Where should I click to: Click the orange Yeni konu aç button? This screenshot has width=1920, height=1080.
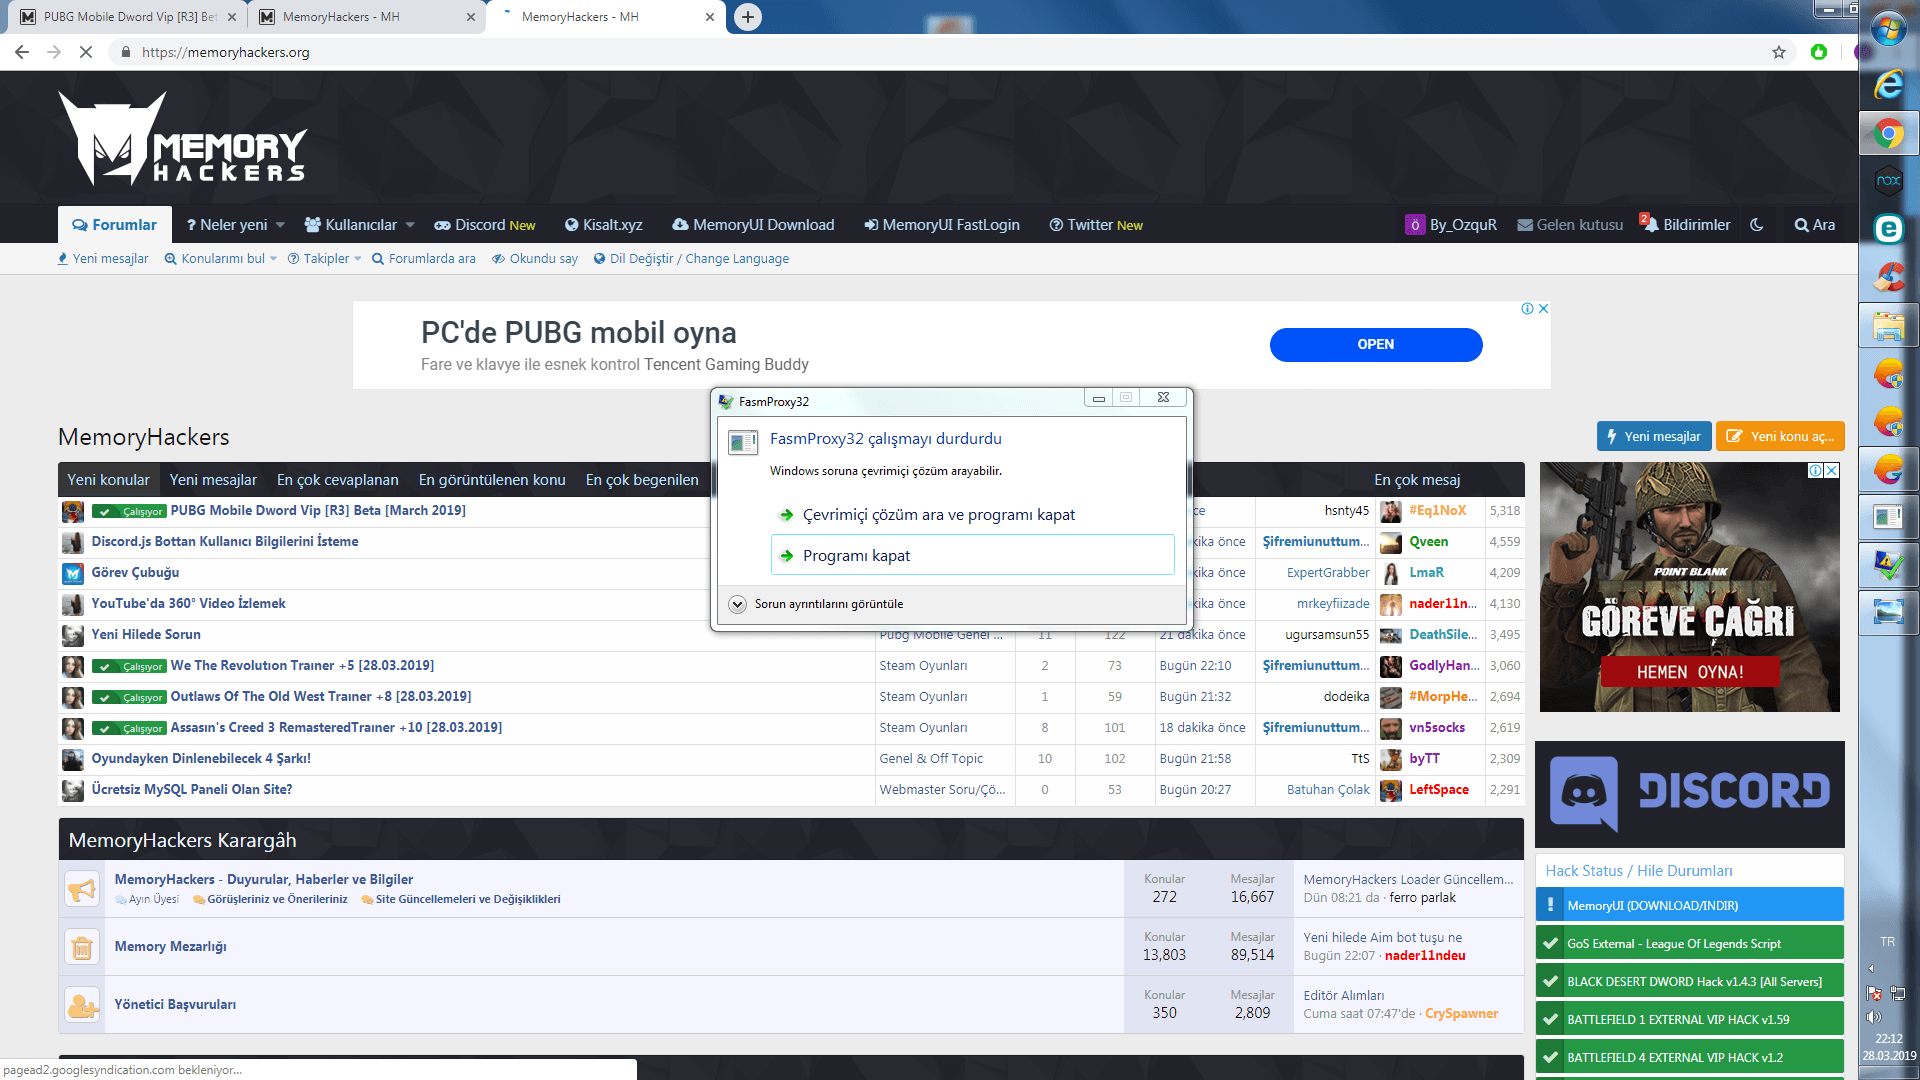click(1780, 437)
